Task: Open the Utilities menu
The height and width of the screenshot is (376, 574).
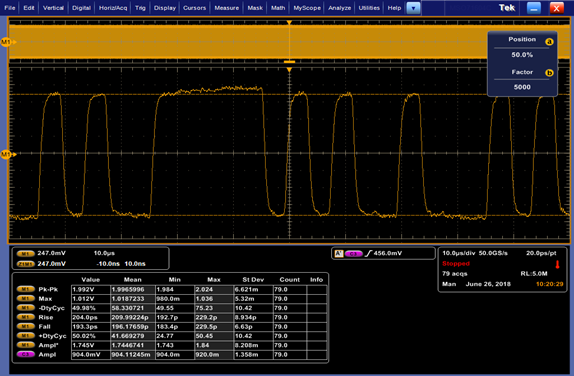Action: tap(369, 8)
